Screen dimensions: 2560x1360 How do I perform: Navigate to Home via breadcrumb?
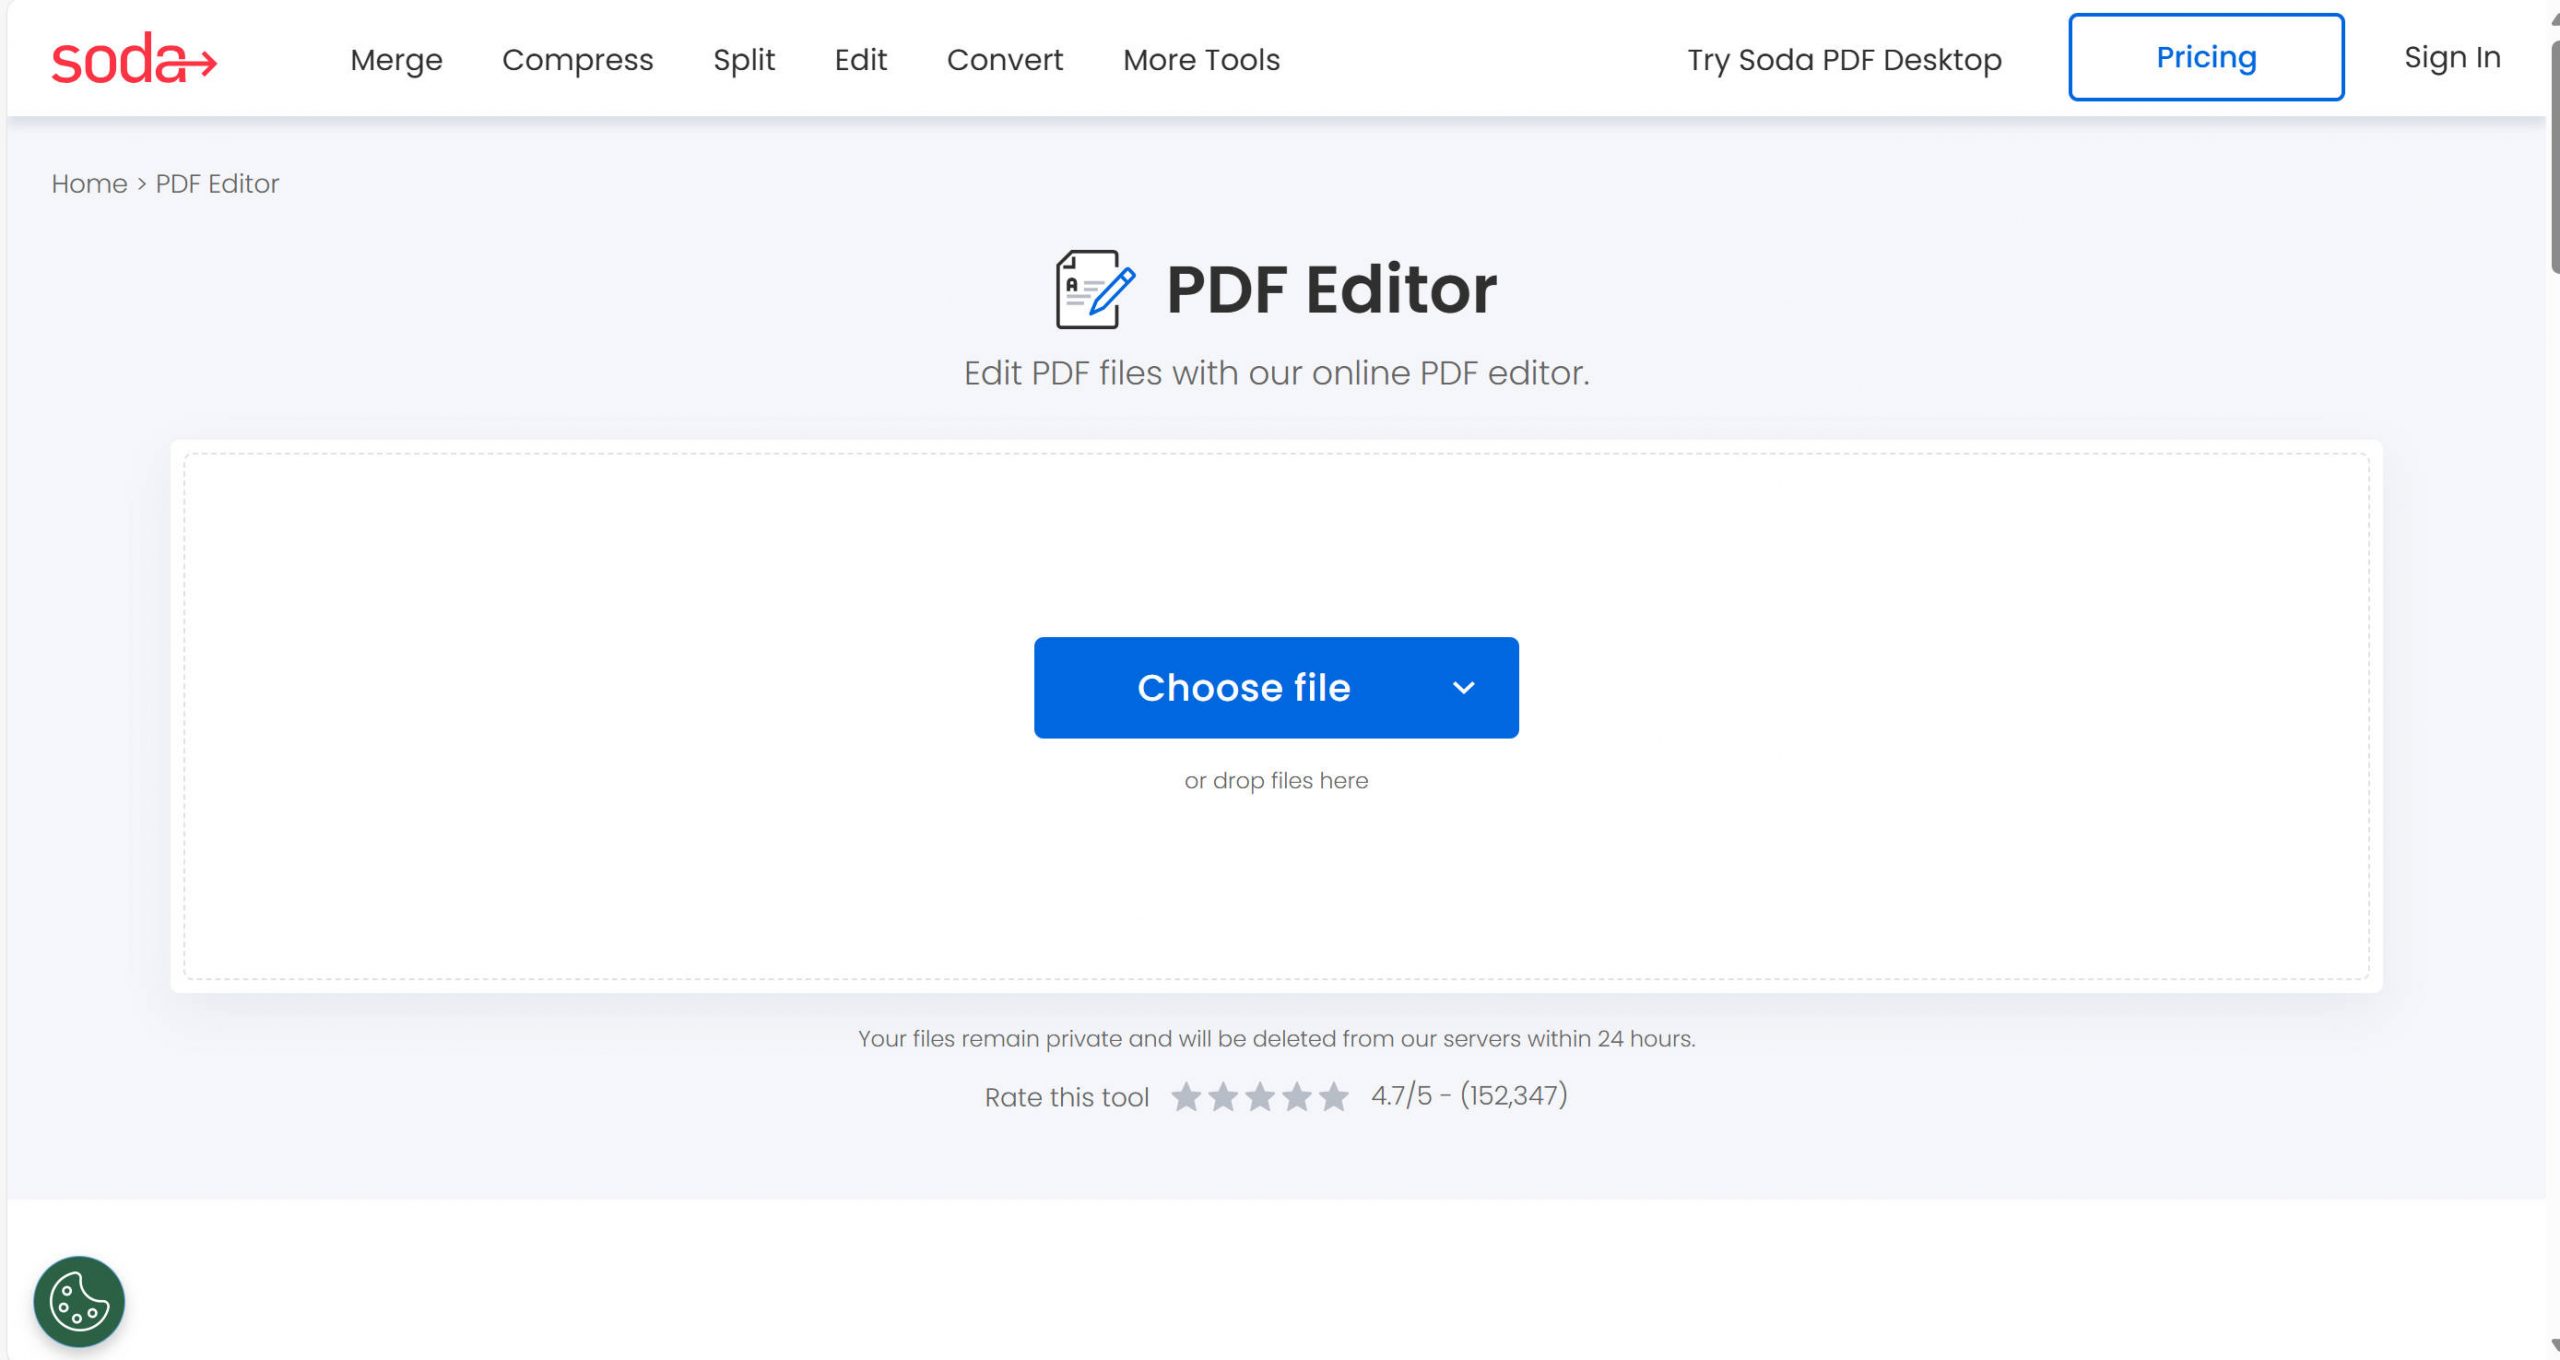pyautogui.click(x=89, y=183)
